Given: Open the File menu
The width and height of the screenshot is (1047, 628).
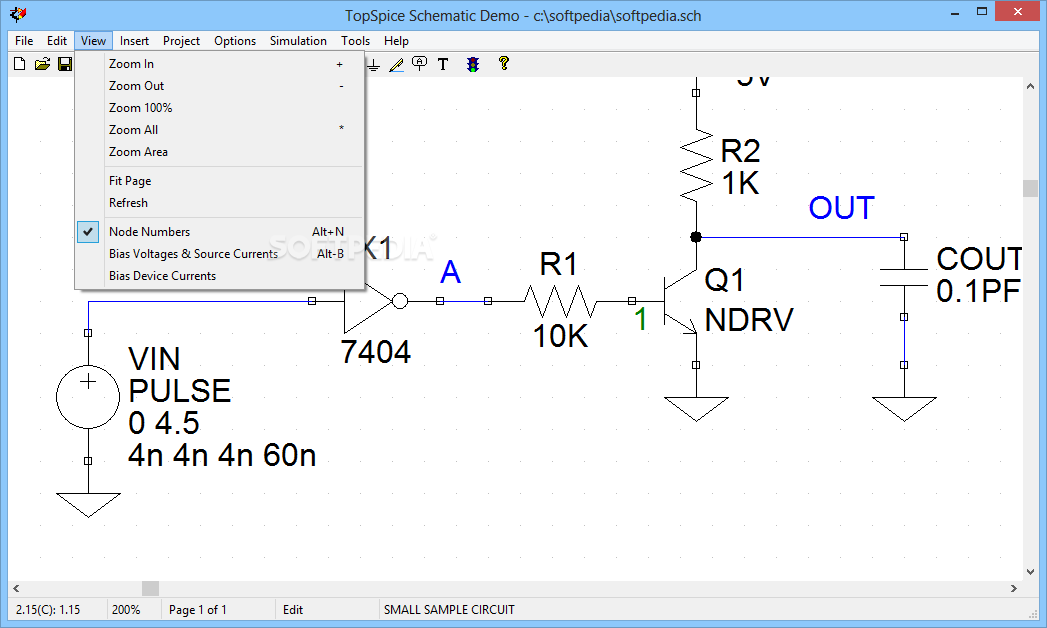Looking at the screenshot, I should point(24,41).
